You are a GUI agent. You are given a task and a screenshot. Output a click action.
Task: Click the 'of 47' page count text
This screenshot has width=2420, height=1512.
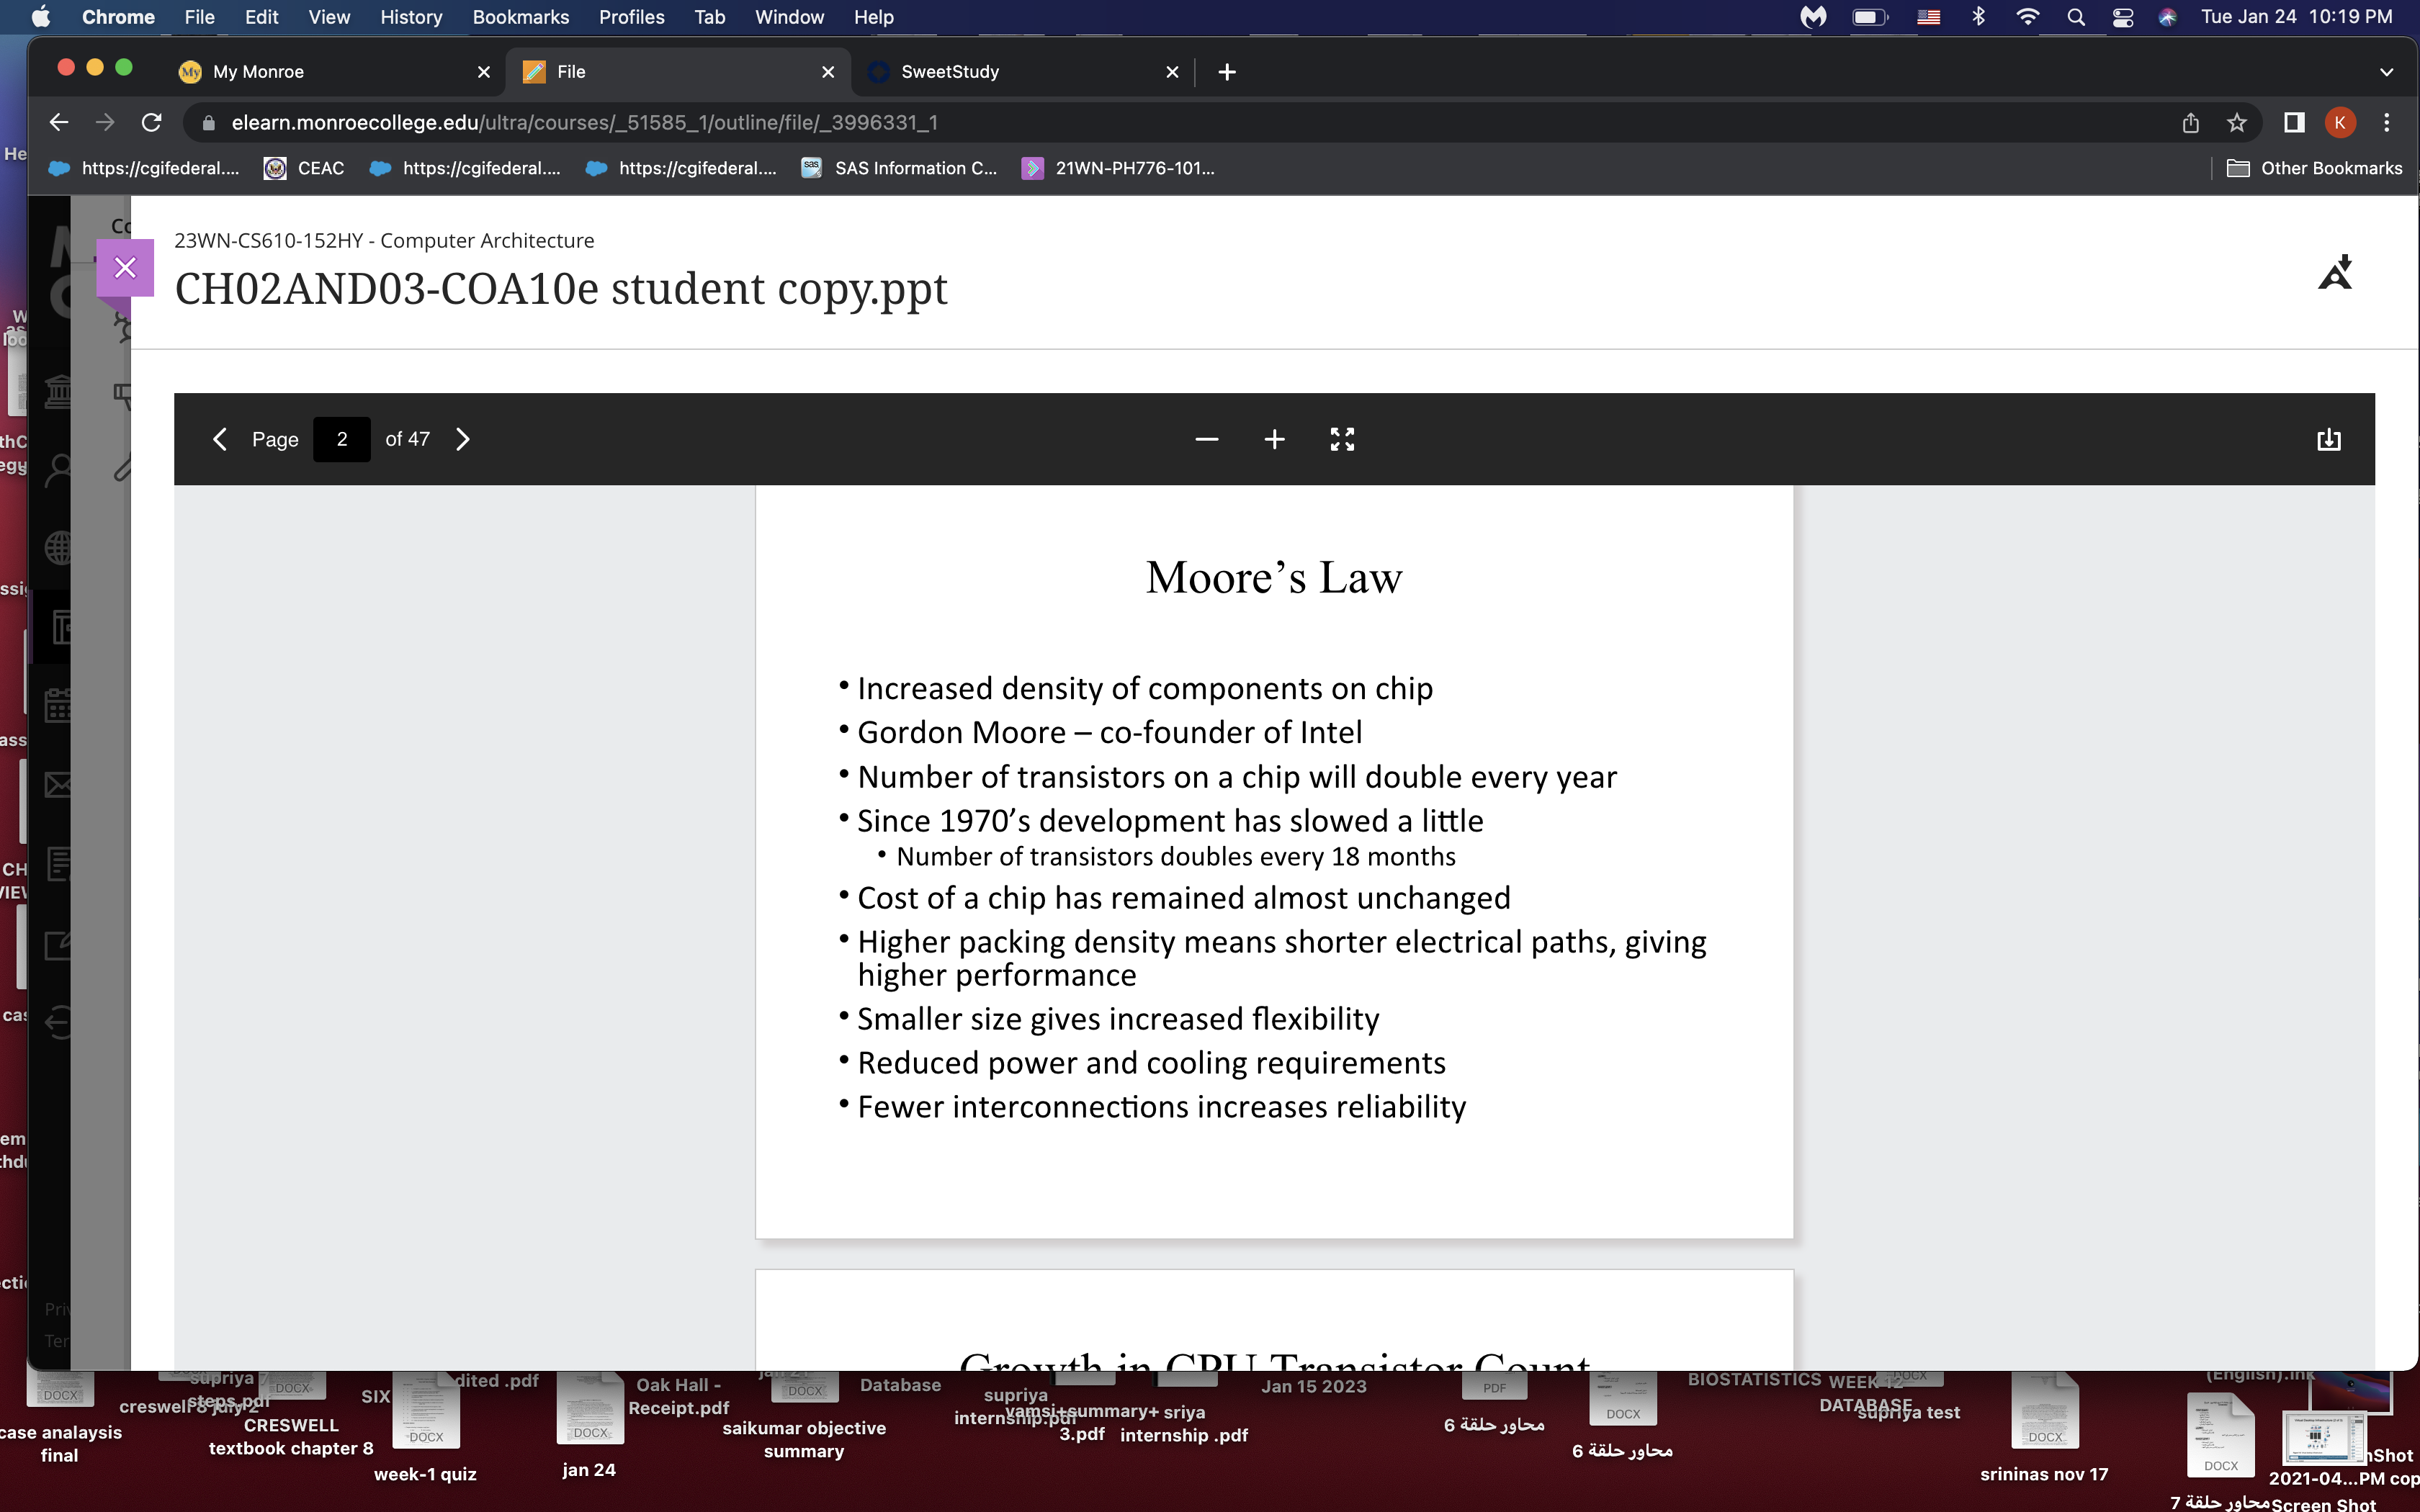(x=407, y=439)
